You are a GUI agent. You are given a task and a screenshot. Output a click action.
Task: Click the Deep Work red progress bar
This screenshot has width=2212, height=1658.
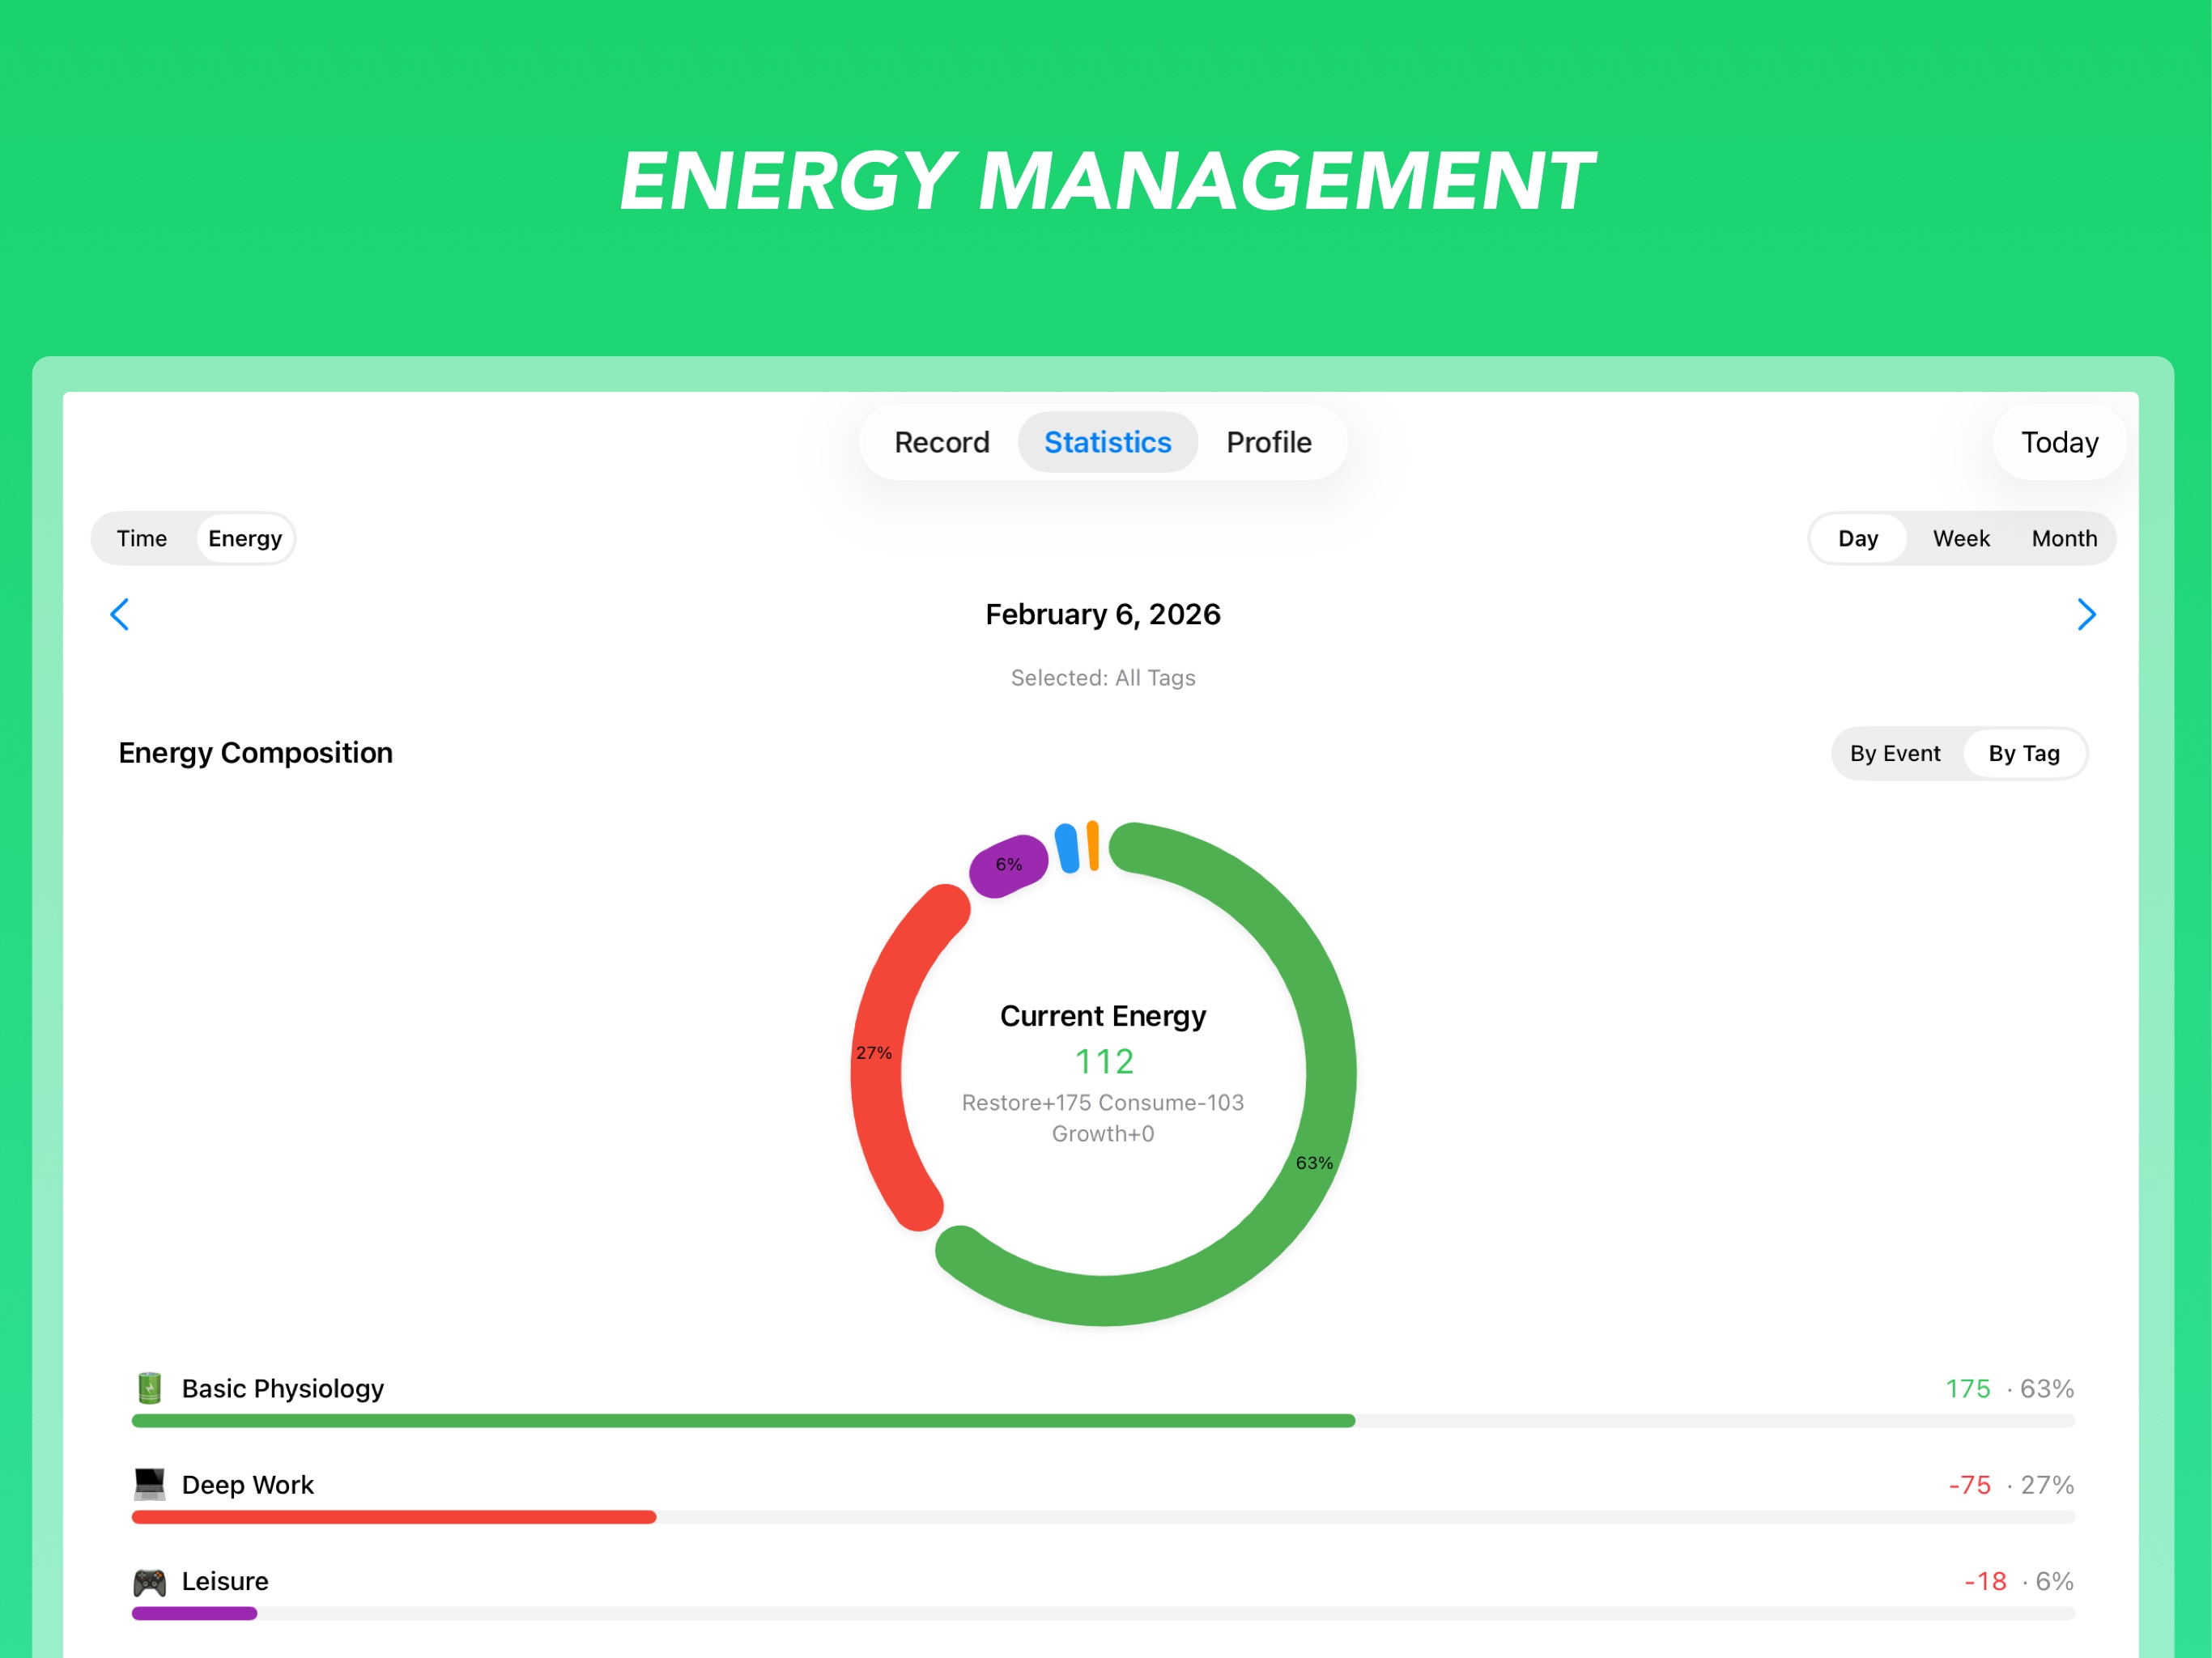394,1517
